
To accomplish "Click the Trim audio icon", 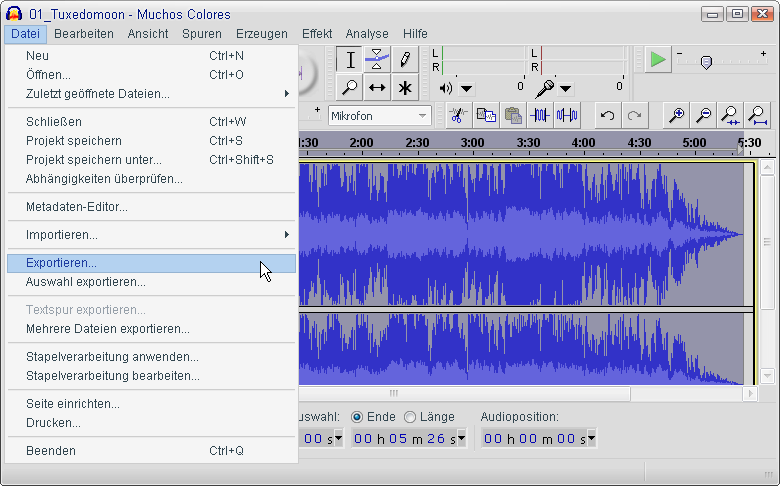I will click(x=540, y=116).
